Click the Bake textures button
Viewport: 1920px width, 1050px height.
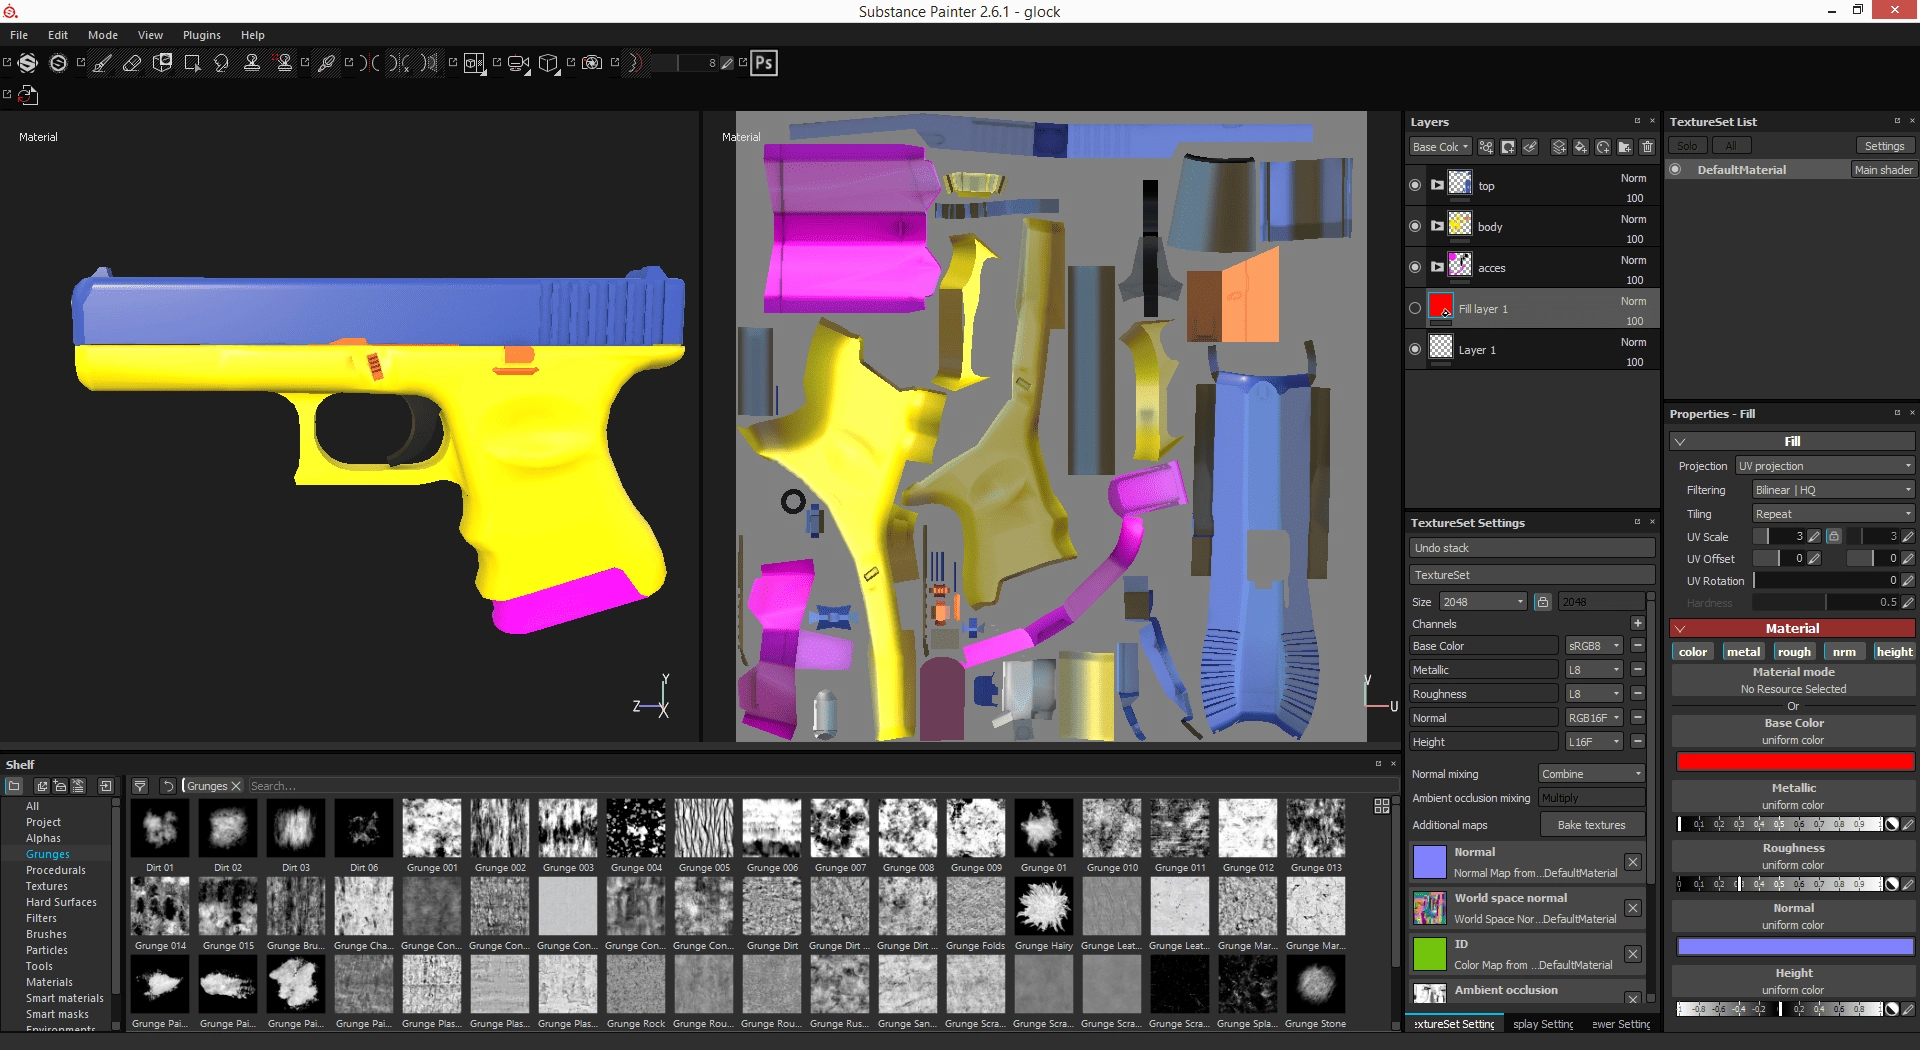(1591, 825)
